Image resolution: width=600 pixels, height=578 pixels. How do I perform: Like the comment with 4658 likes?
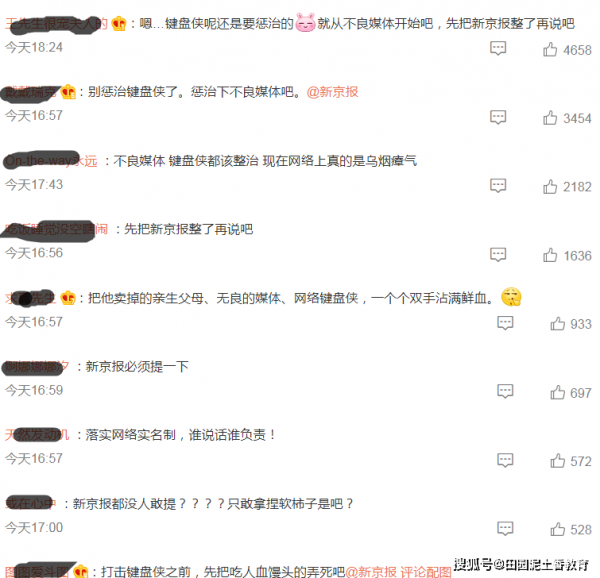(550, 49)
